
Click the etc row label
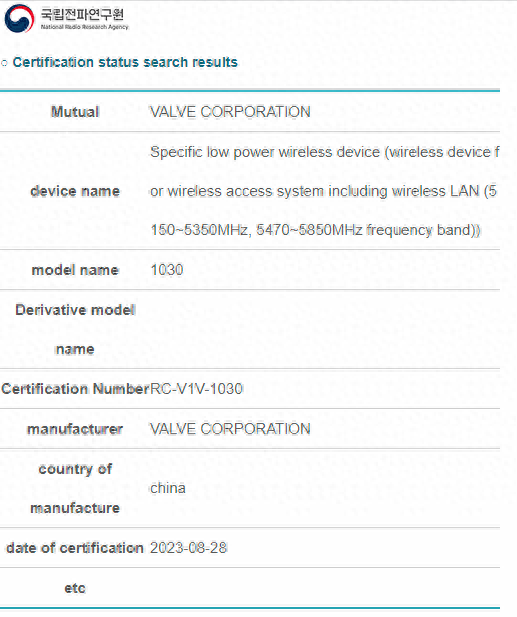pos(75,588)
